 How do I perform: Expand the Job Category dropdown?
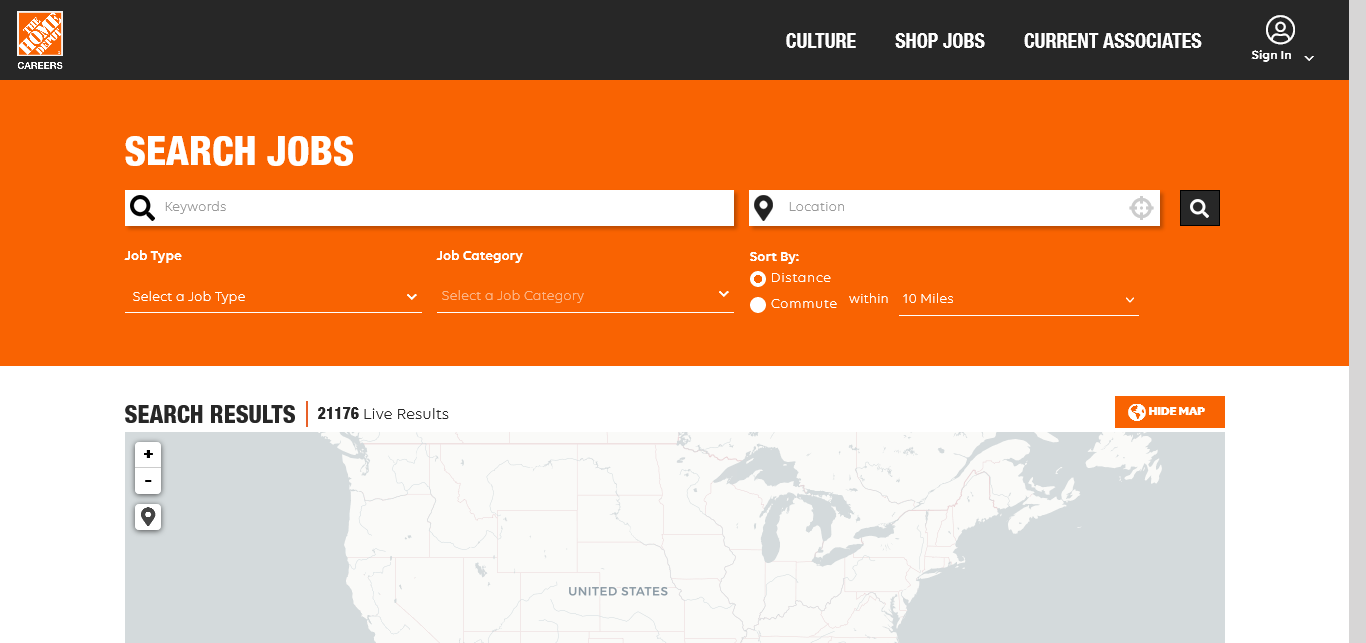point(585,296)
